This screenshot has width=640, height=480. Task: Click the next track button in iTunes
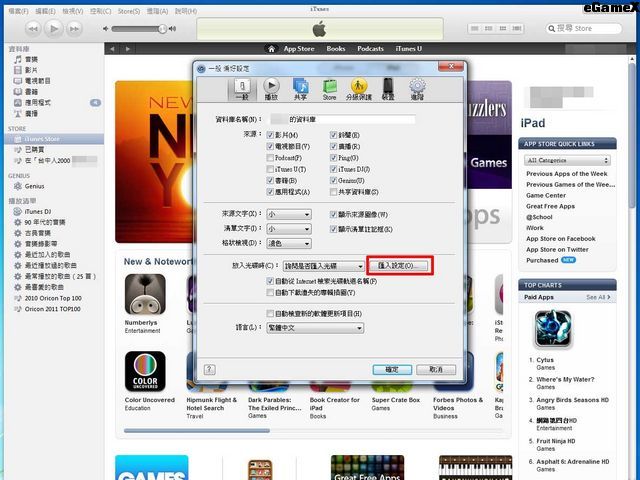[x=74, y=29]
